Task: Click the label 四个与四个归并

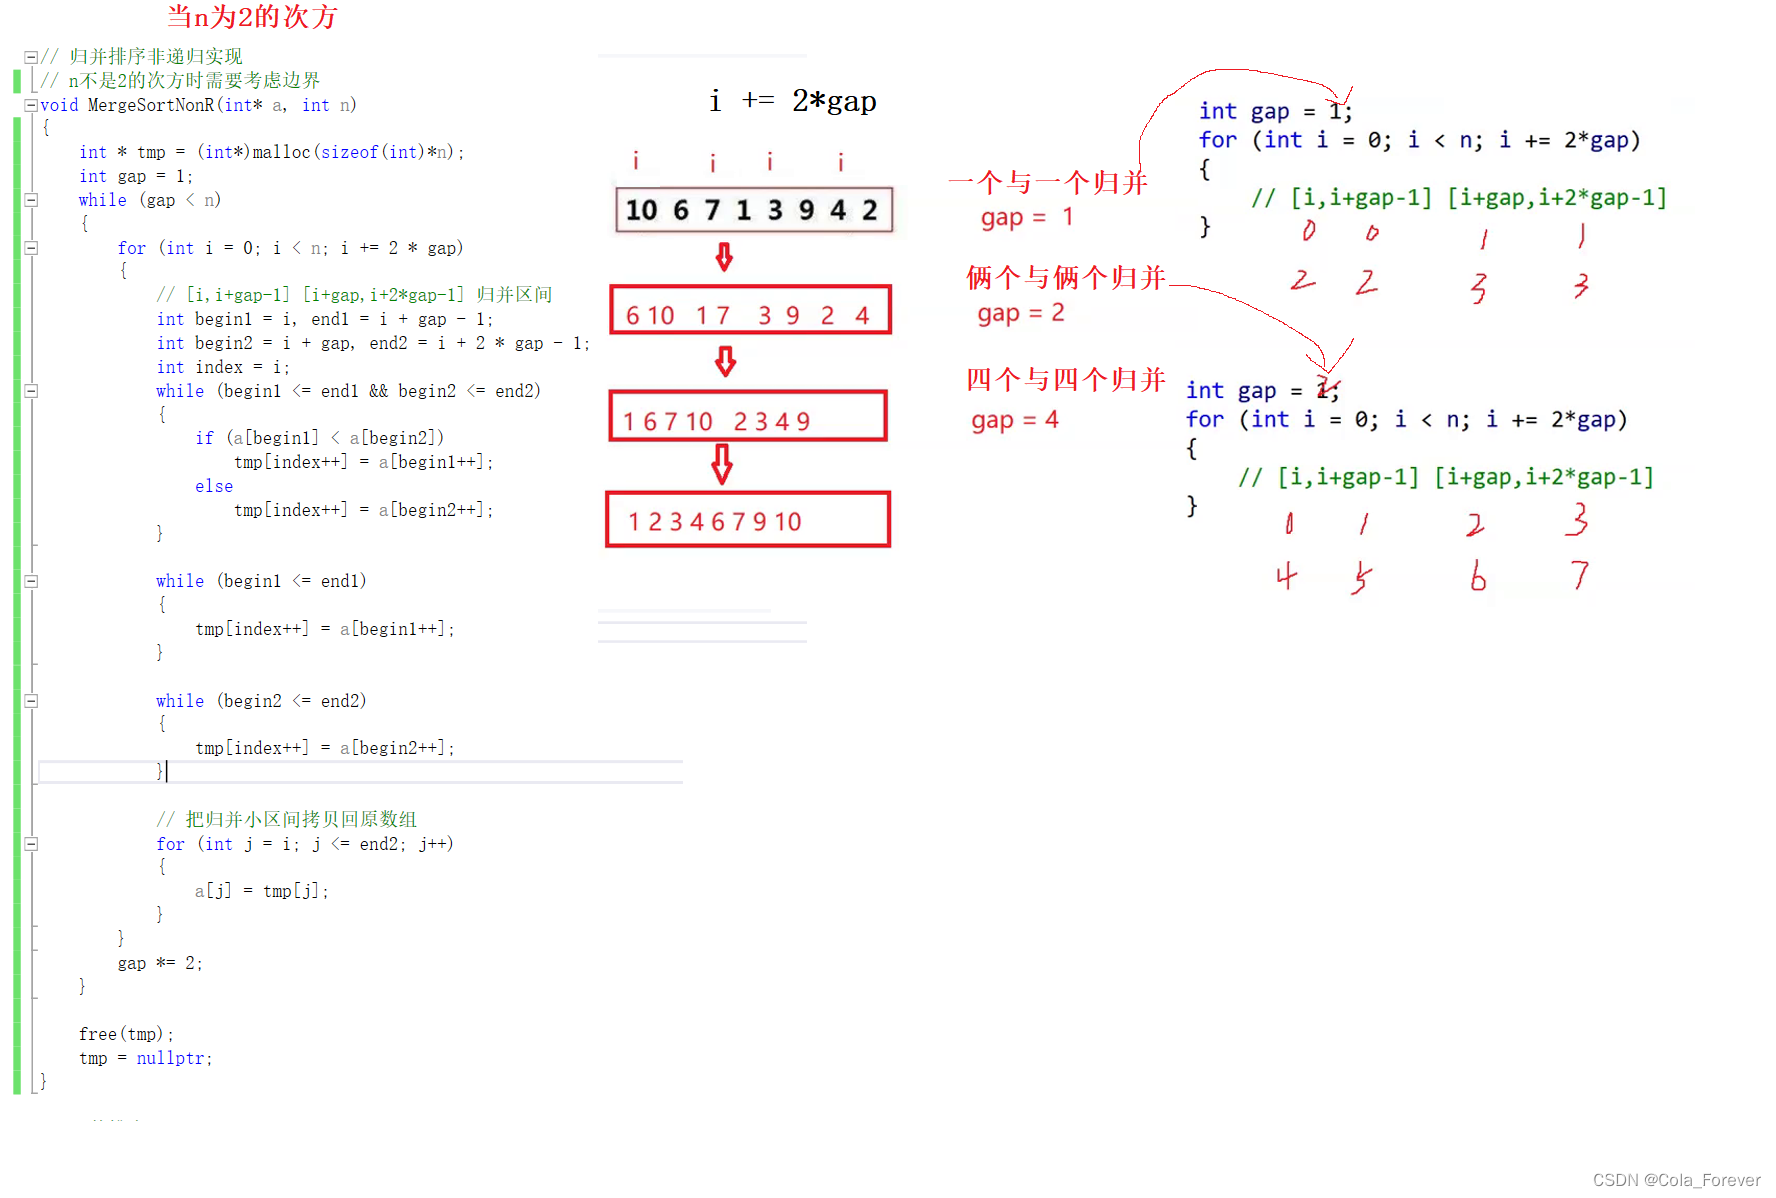Action: click(1066, 379)
